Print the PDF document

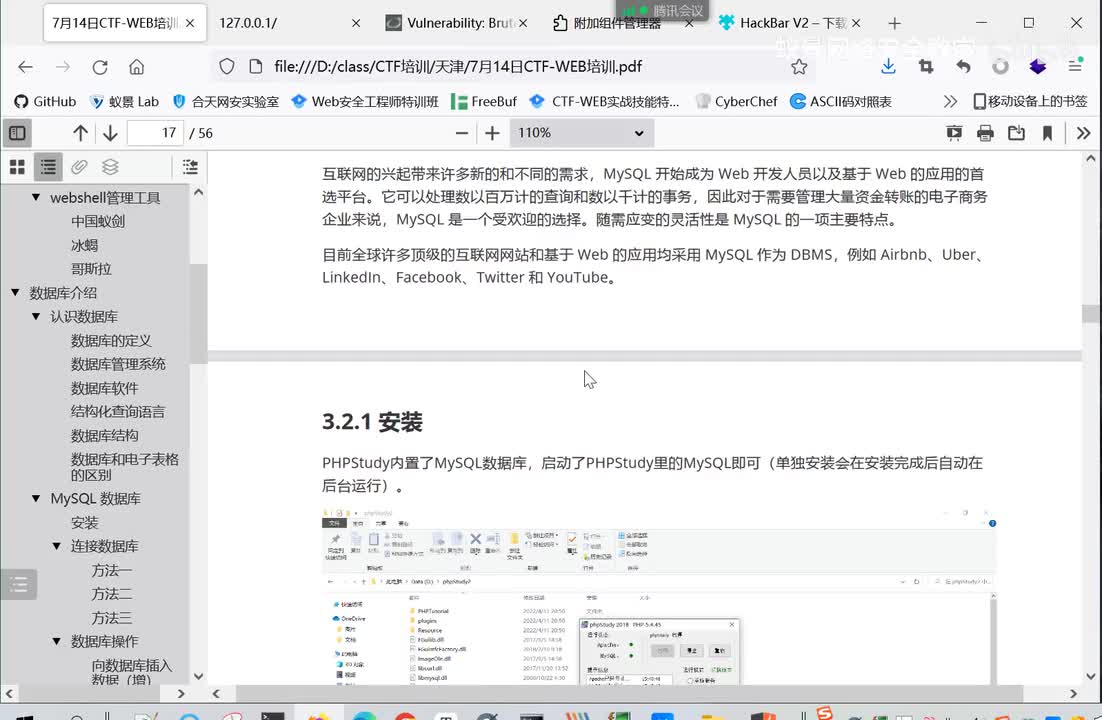coord(985,133)
